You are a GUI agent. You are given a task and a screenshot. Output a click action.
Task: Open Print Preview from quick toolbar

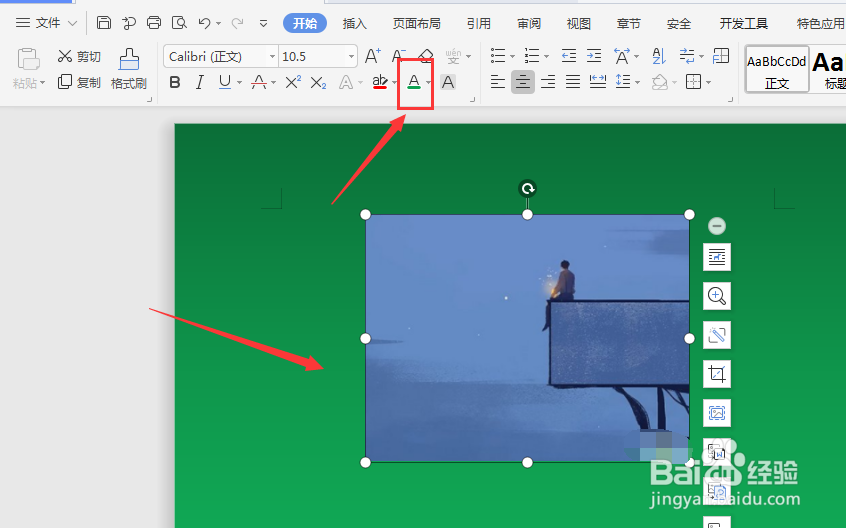[x=179, y=23]
